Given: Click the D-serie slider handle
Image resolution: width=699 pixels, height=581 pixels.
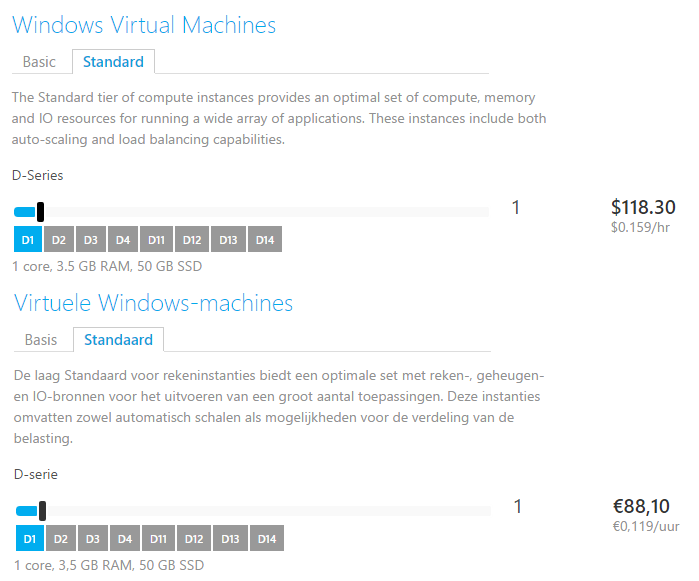Looking at the screenshot, I should point(42,511).
